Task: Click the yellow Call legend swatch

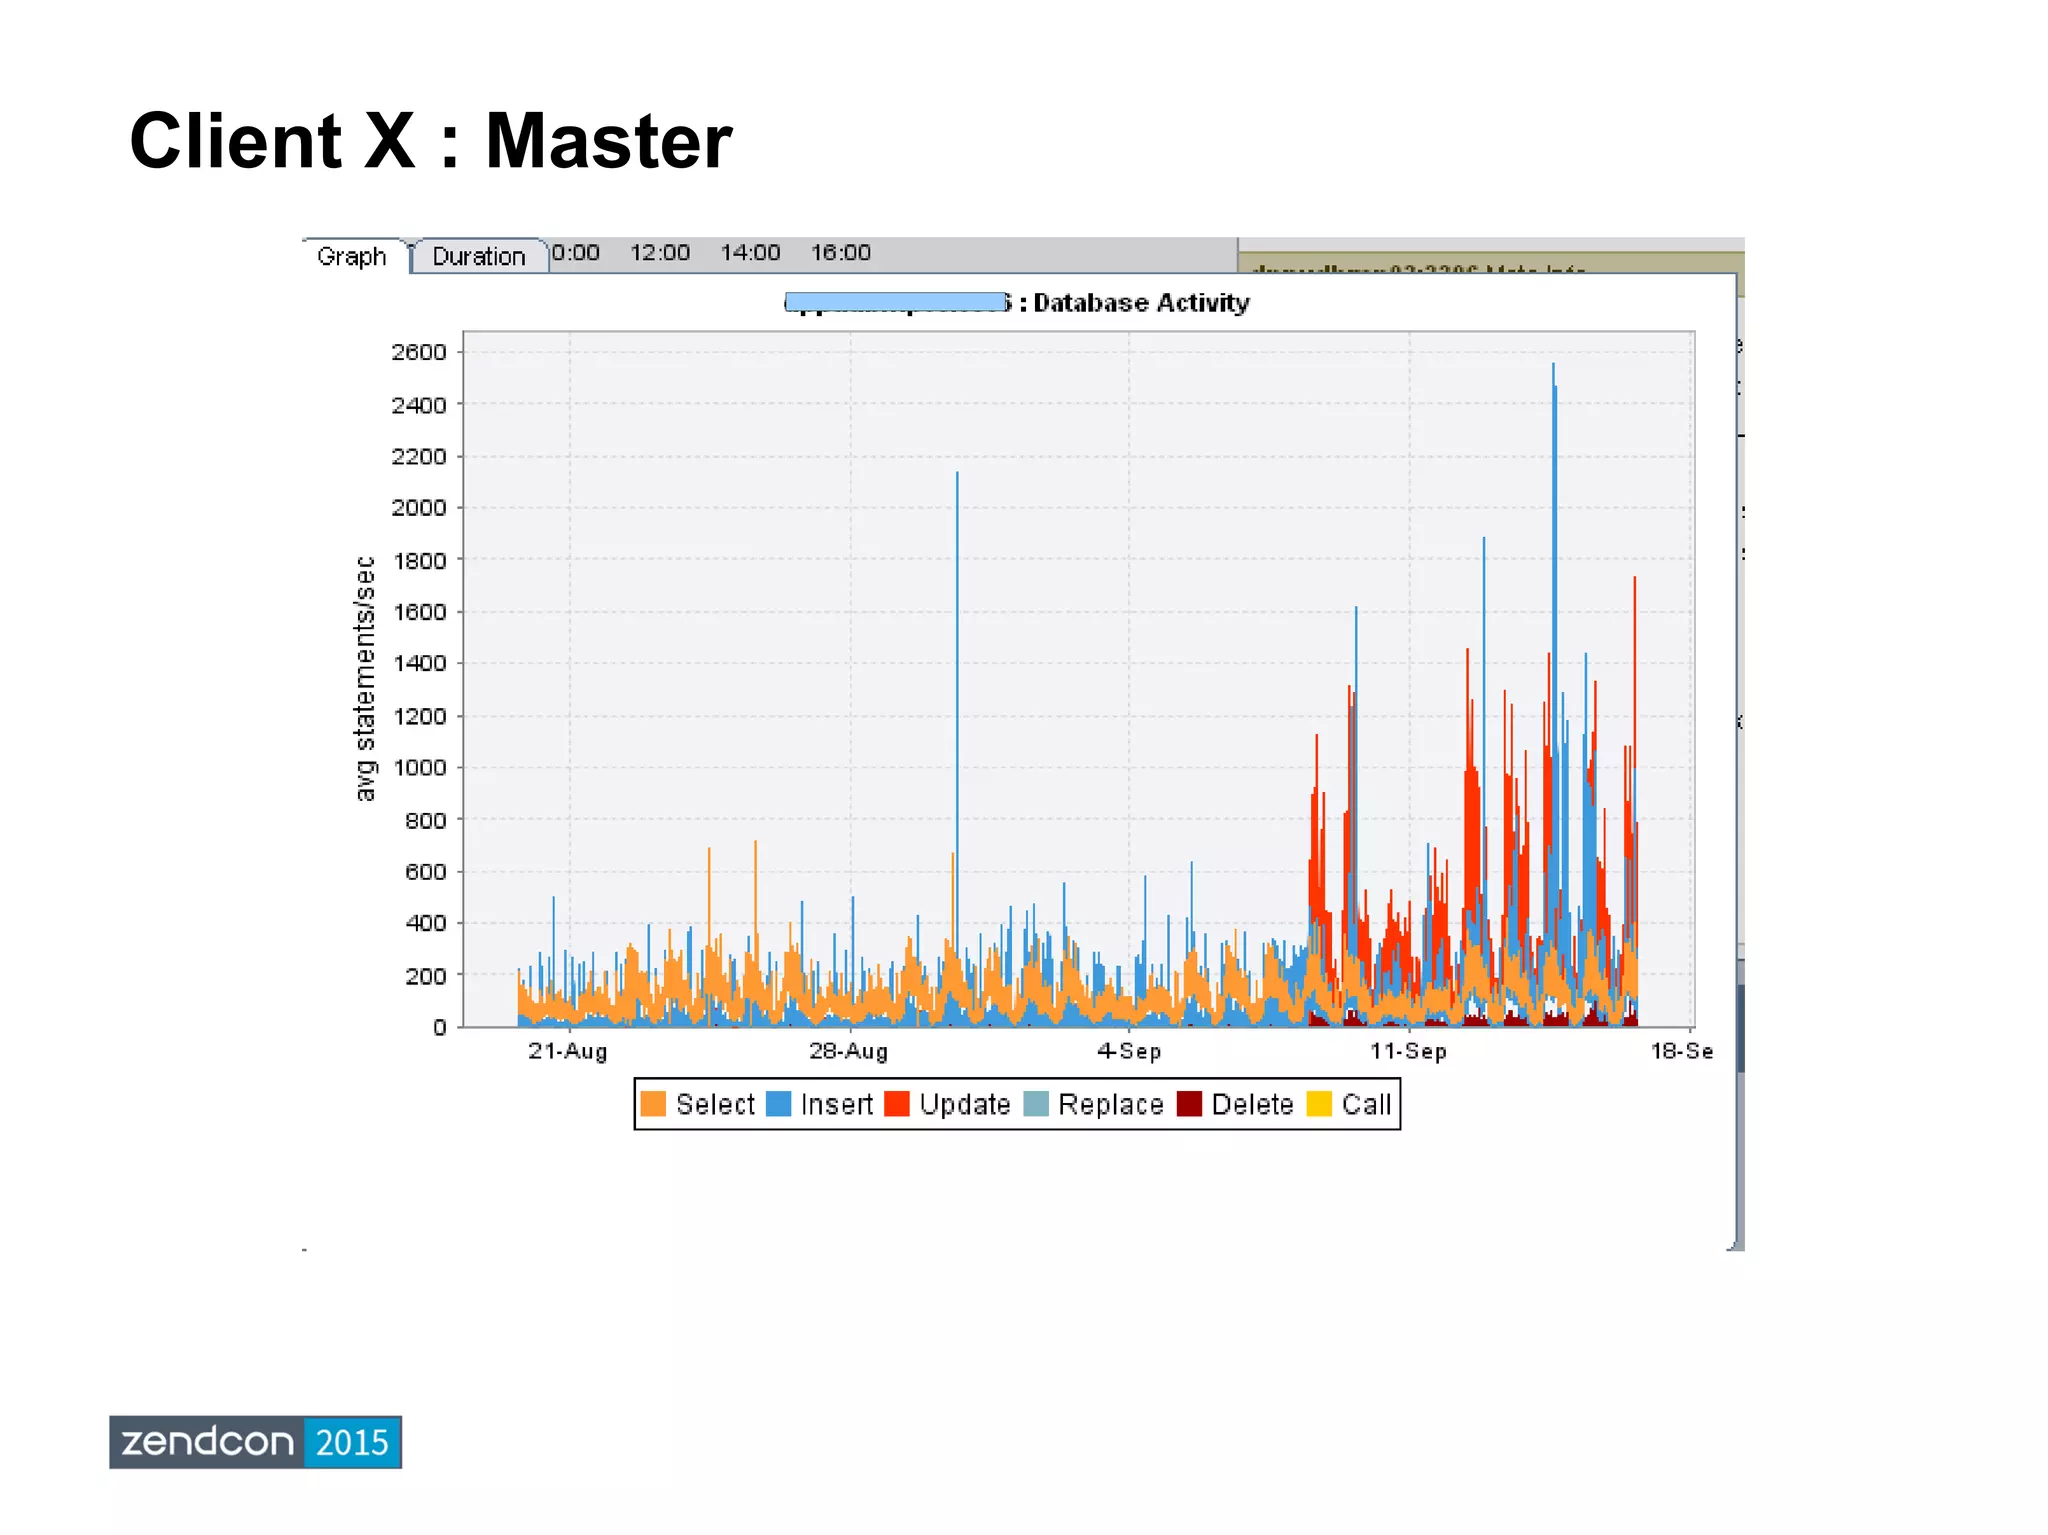Action: 1320,1104
